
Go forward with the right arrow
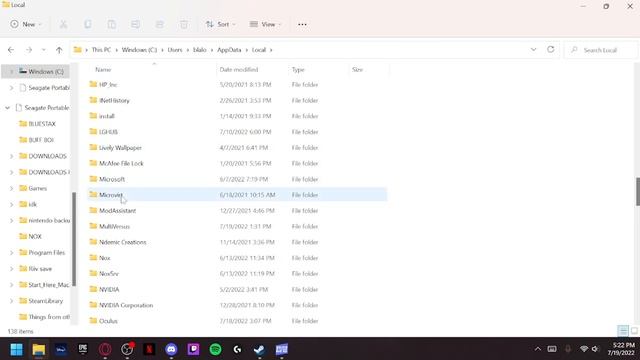pos(29,50)
